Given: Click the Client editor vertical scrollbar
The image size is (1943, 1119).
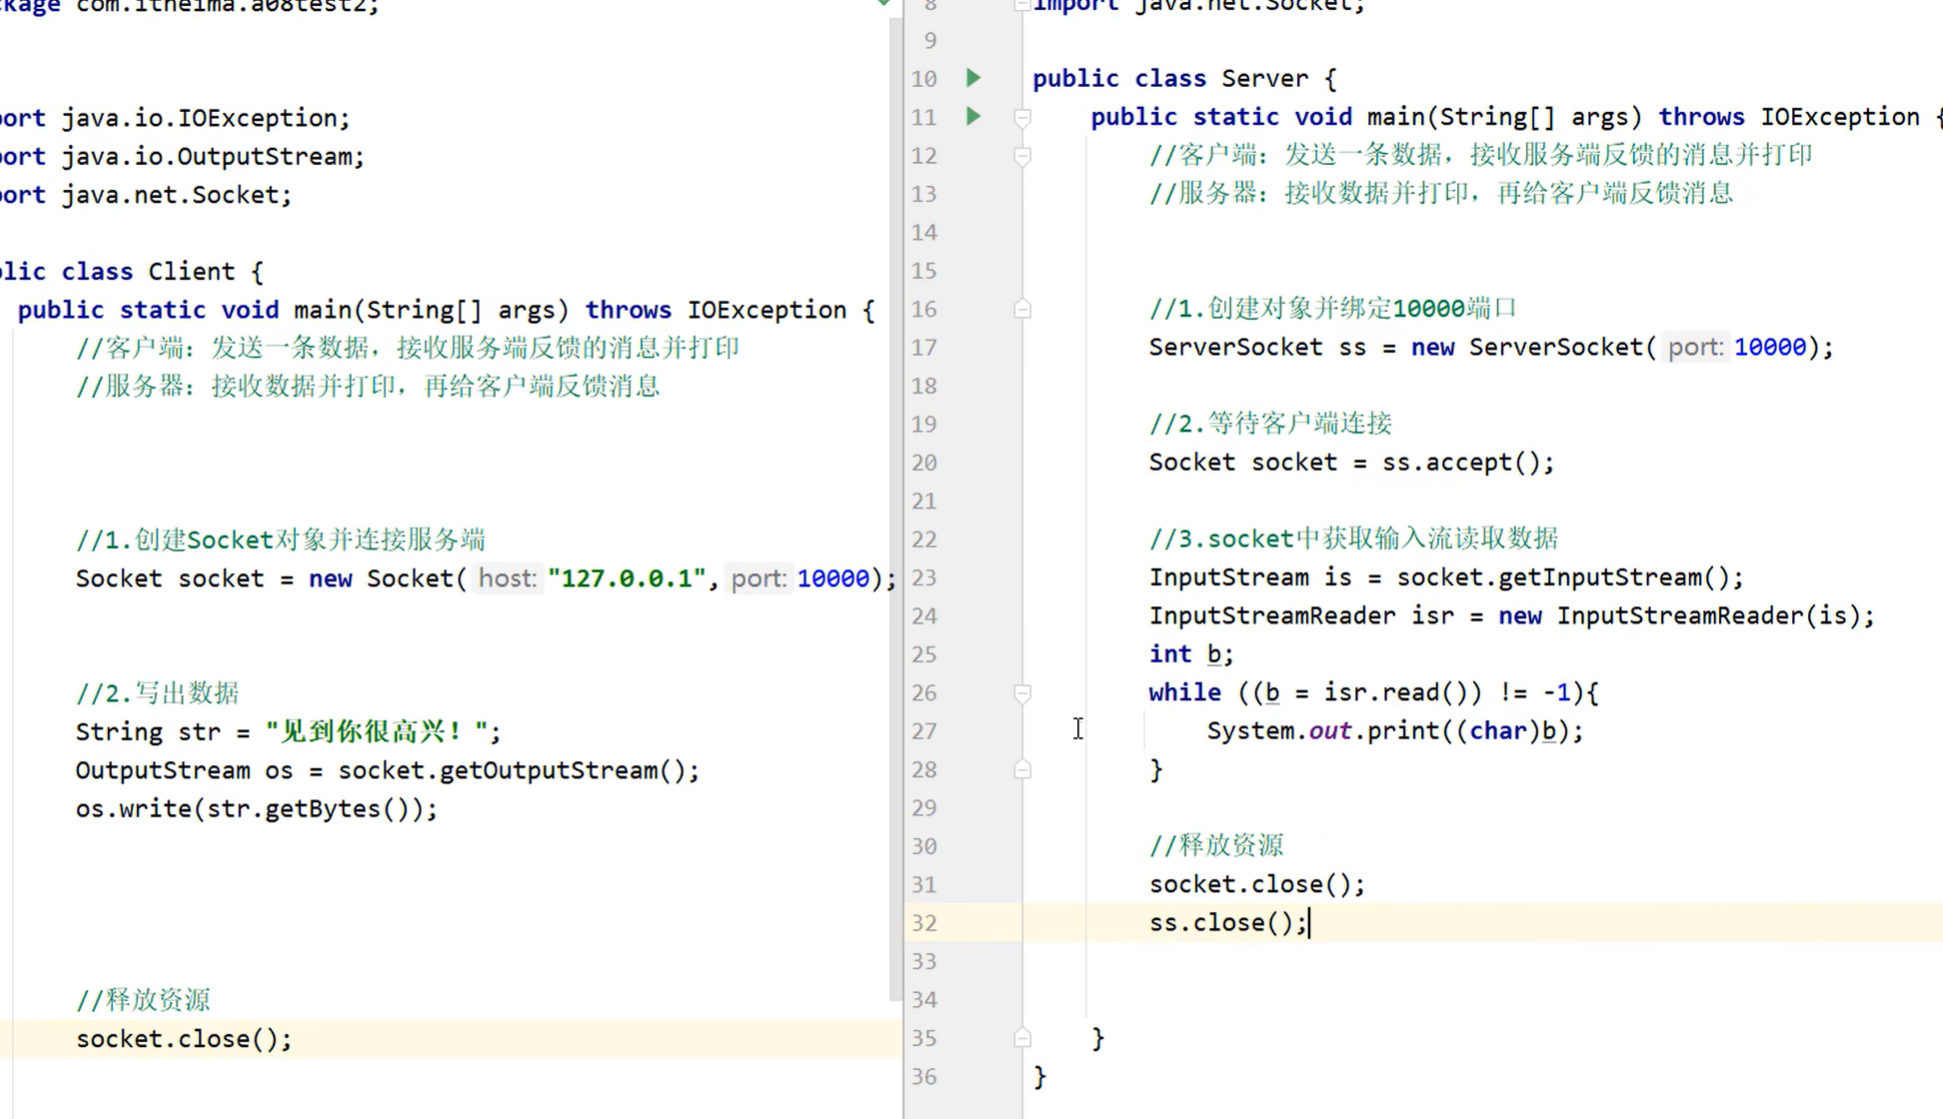Looking at the screenshot, I should pyautogui.click(x=894, y=500).
